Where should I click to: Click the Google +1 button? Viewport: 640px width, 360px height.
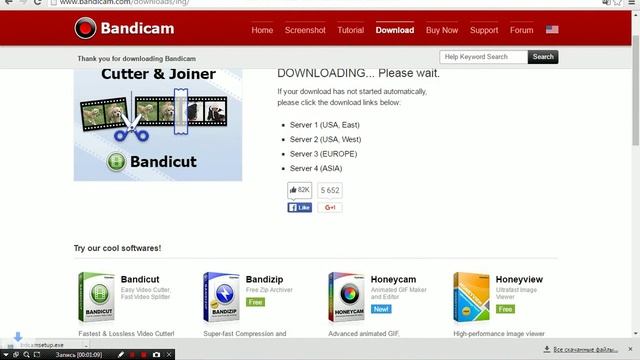point(330,207)
